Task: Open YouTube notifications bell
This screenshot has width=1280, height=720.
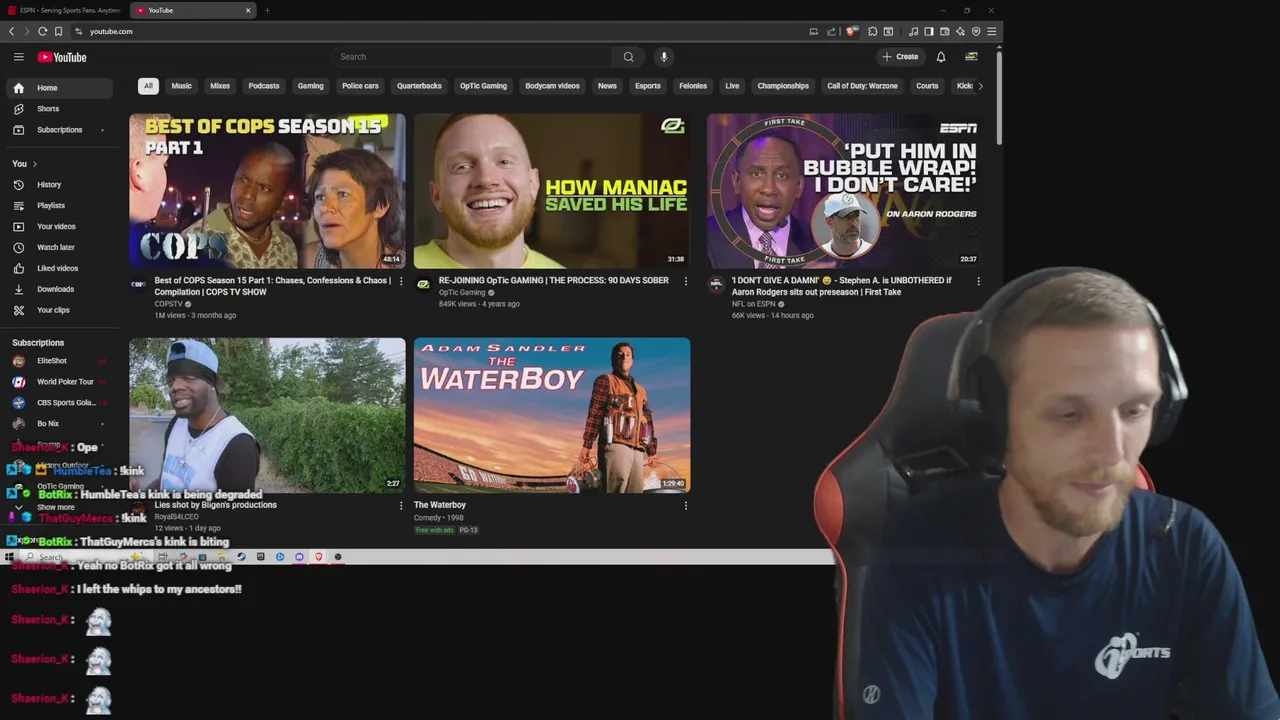Action: coord(940,57)
